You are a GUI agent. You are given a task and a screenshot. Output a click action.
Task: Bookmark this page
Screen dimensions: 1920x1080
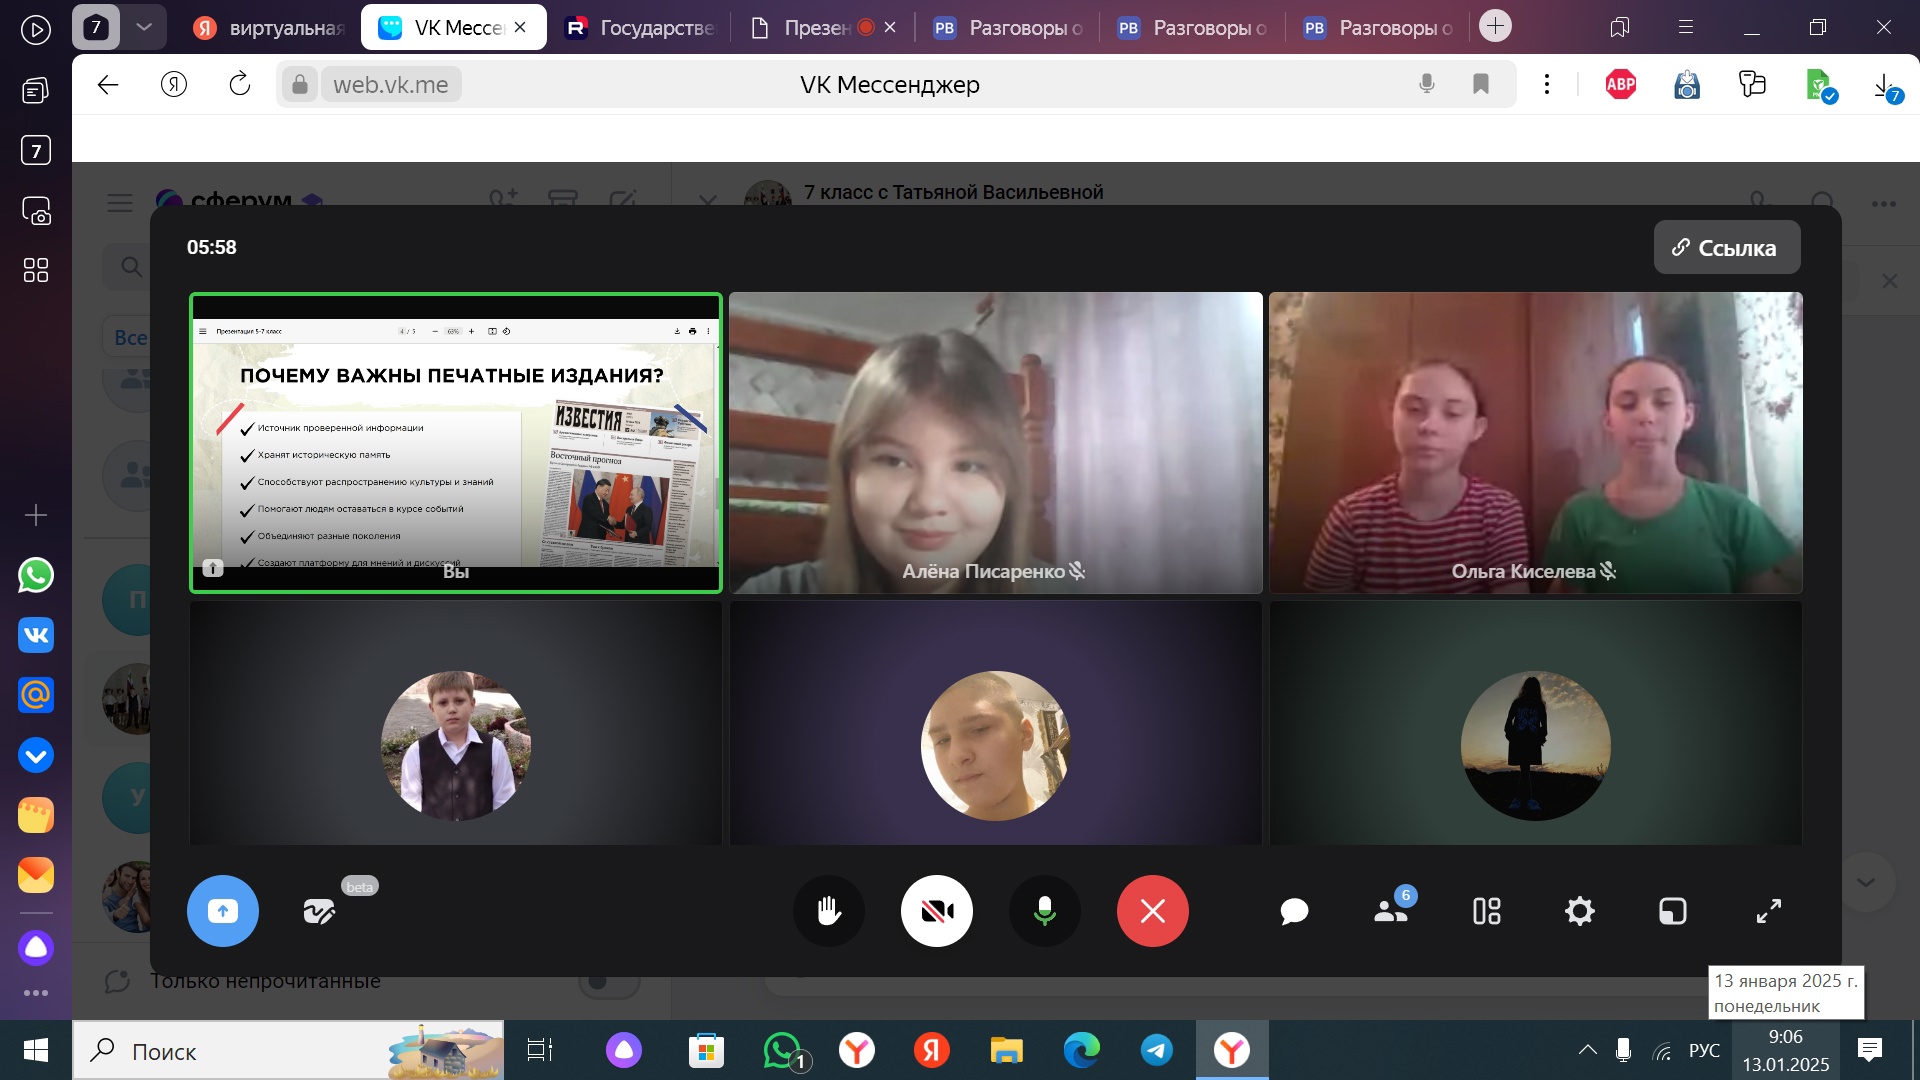1481,85
